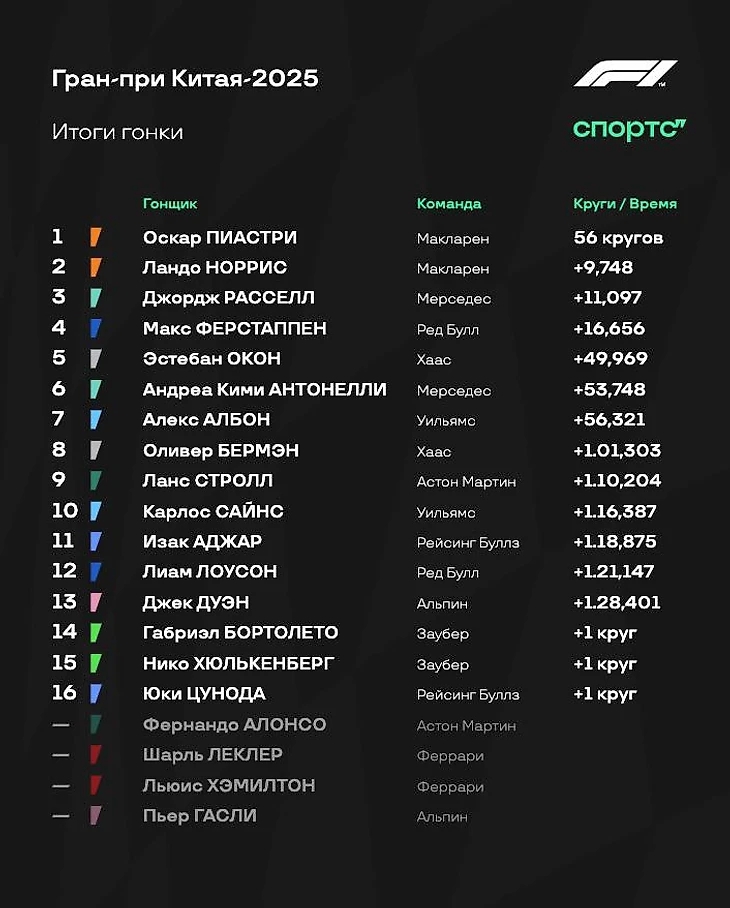This screenshot has width=730, height=908.
Task: Click the Рейсинг Буллз team for Изак АДЖАР
Action: [x=468, y=542]
